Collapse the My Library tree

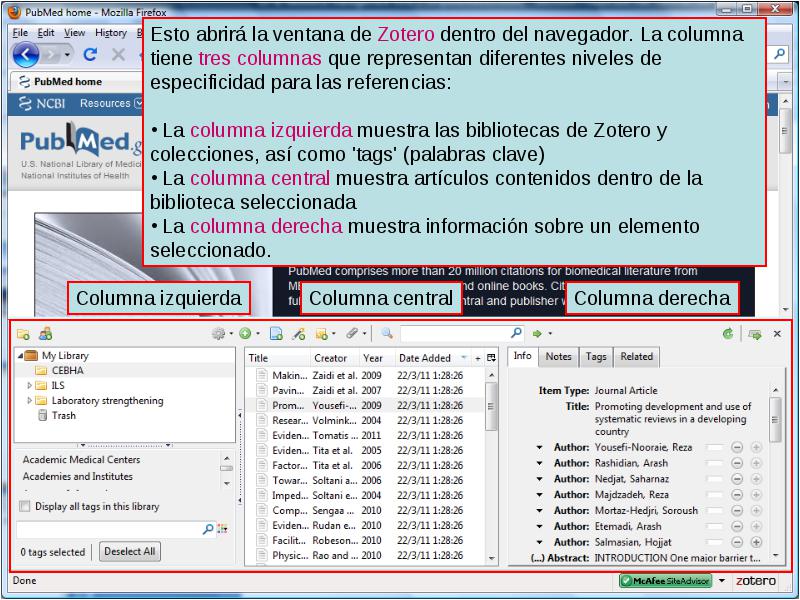click(20, 356)
